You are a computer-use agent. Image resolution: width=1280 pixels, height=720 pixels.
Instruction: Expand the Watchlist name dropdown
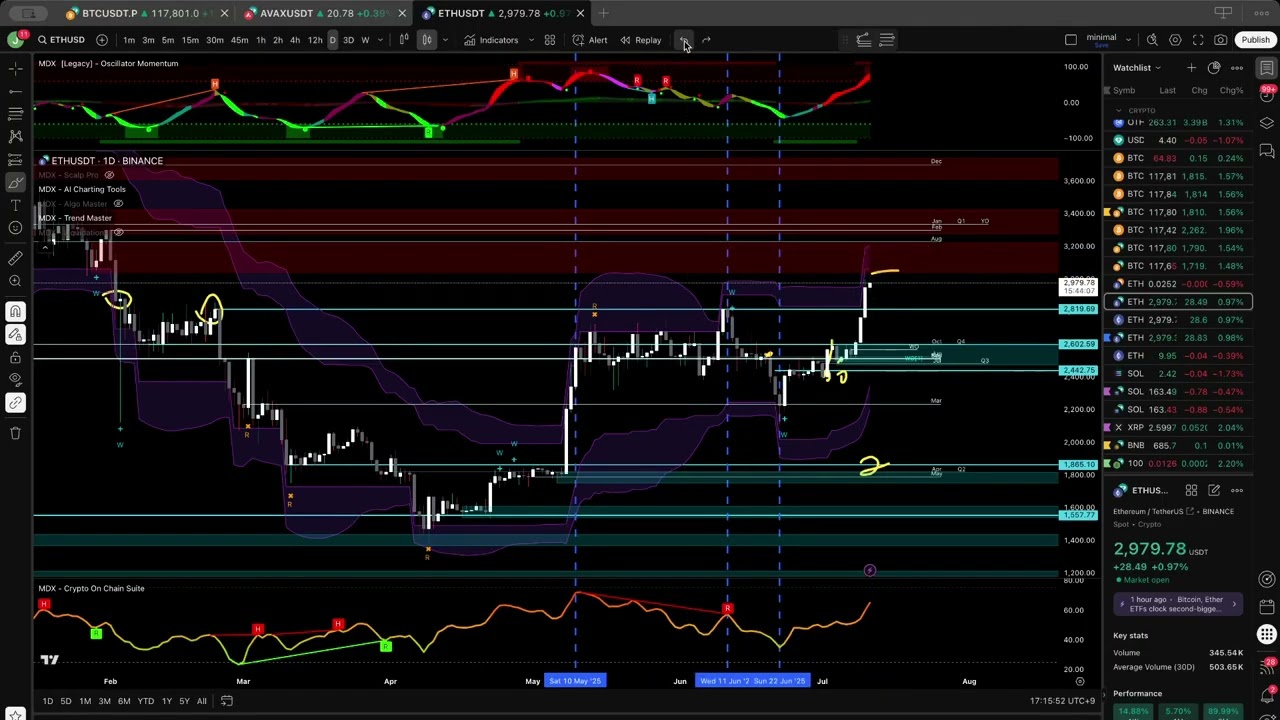[1137, 68]
